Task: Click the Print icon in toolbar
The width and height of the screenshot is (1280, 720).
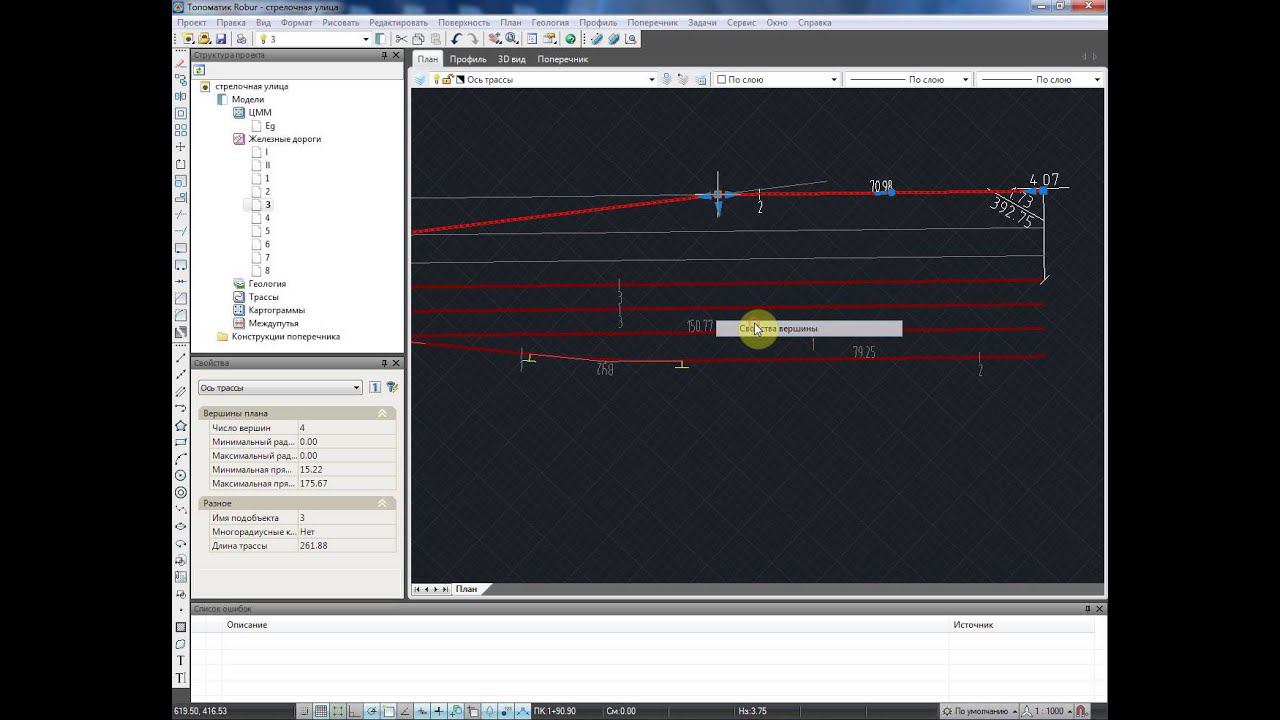Action: tap(241, 39)
